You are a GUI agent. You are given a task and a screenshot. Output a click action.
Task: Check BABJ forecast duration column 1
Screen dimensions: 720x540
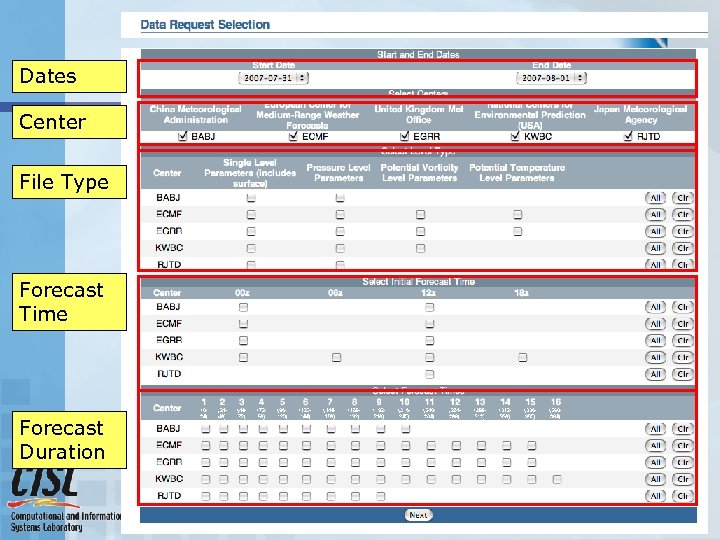205,429
